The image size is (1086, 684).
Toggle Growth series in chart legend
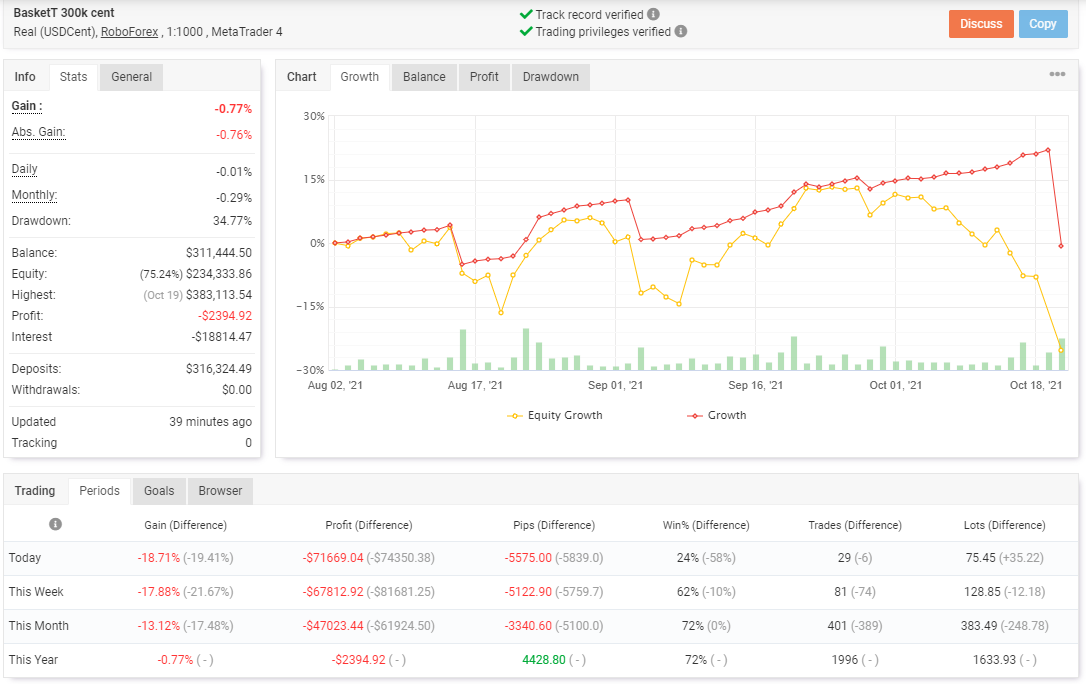click(x=716, y=415)
